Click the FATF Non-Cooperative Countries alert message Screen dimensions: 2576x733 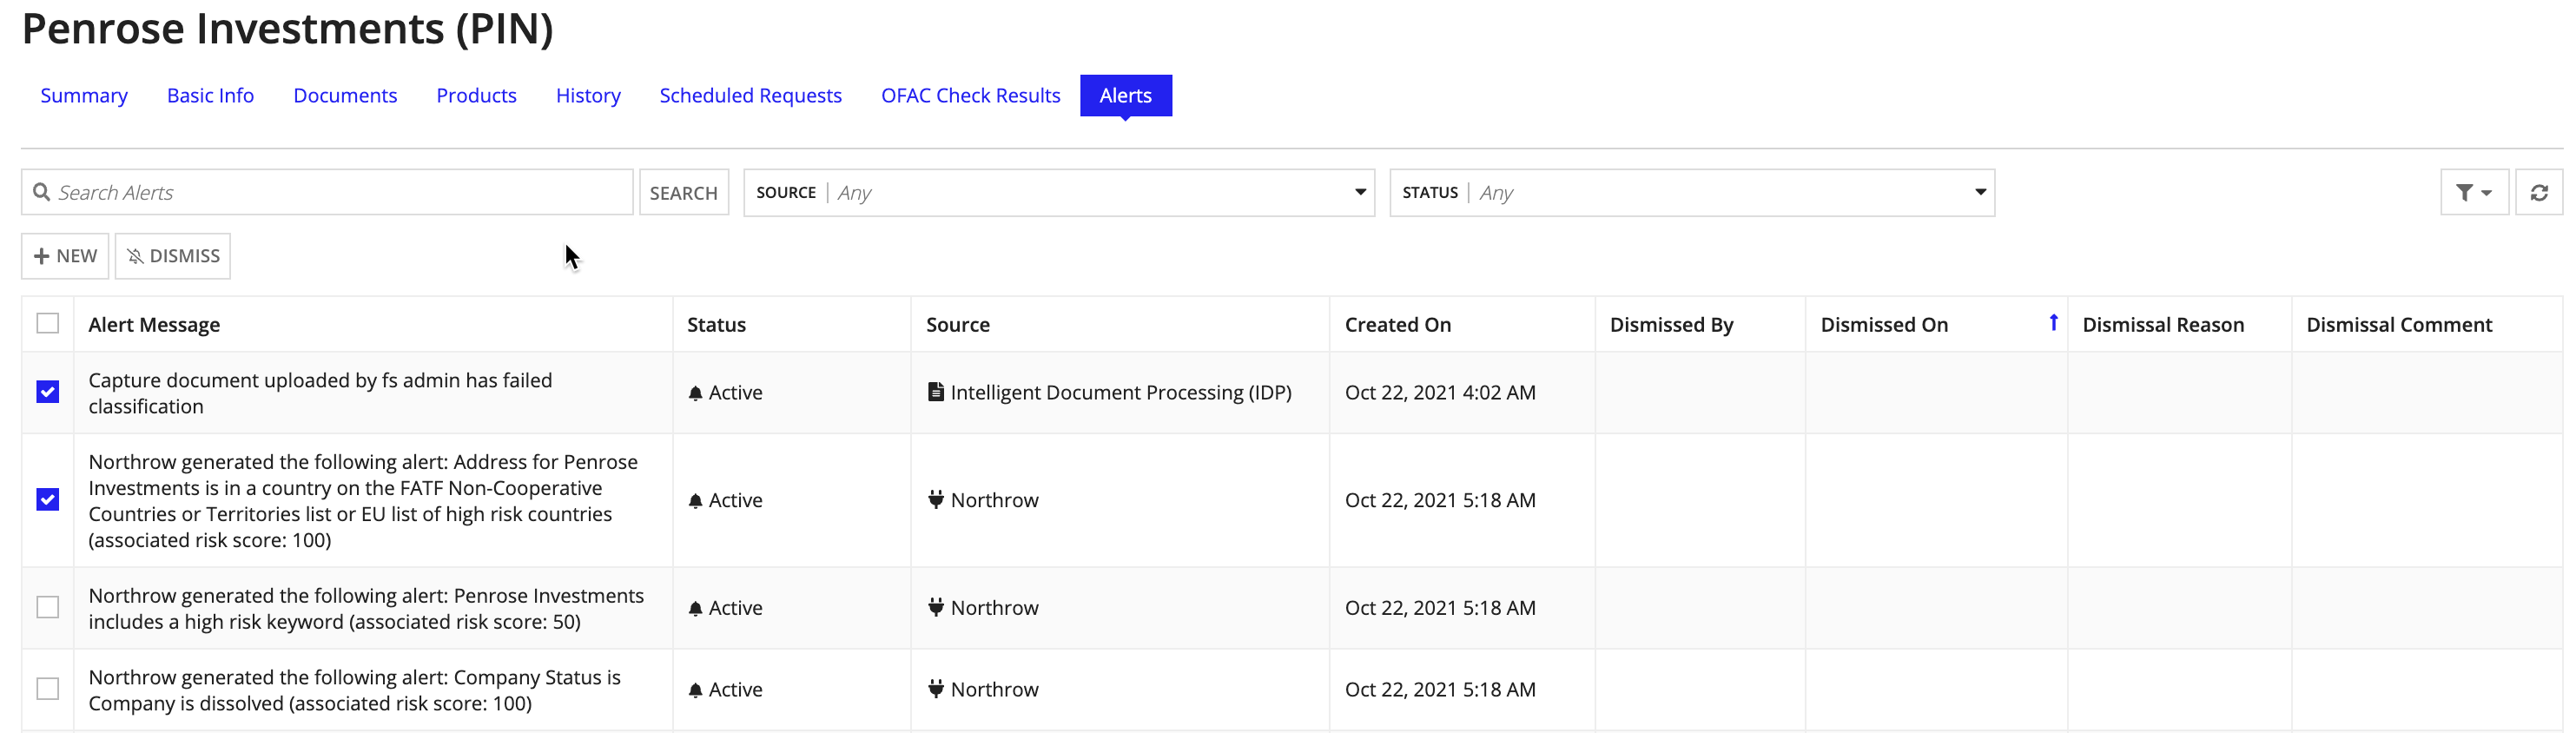[x=363, y=501]
